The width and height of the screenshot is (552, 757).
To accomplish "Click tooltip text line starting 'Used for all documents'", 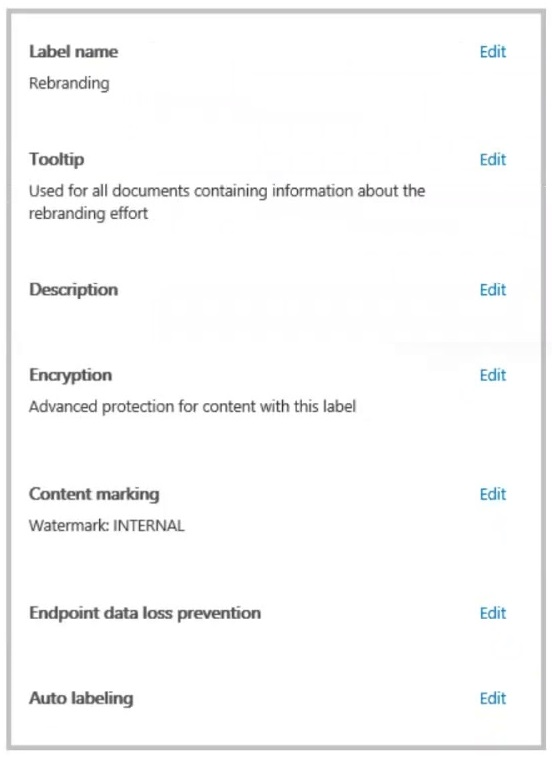I will coord(227,191).
